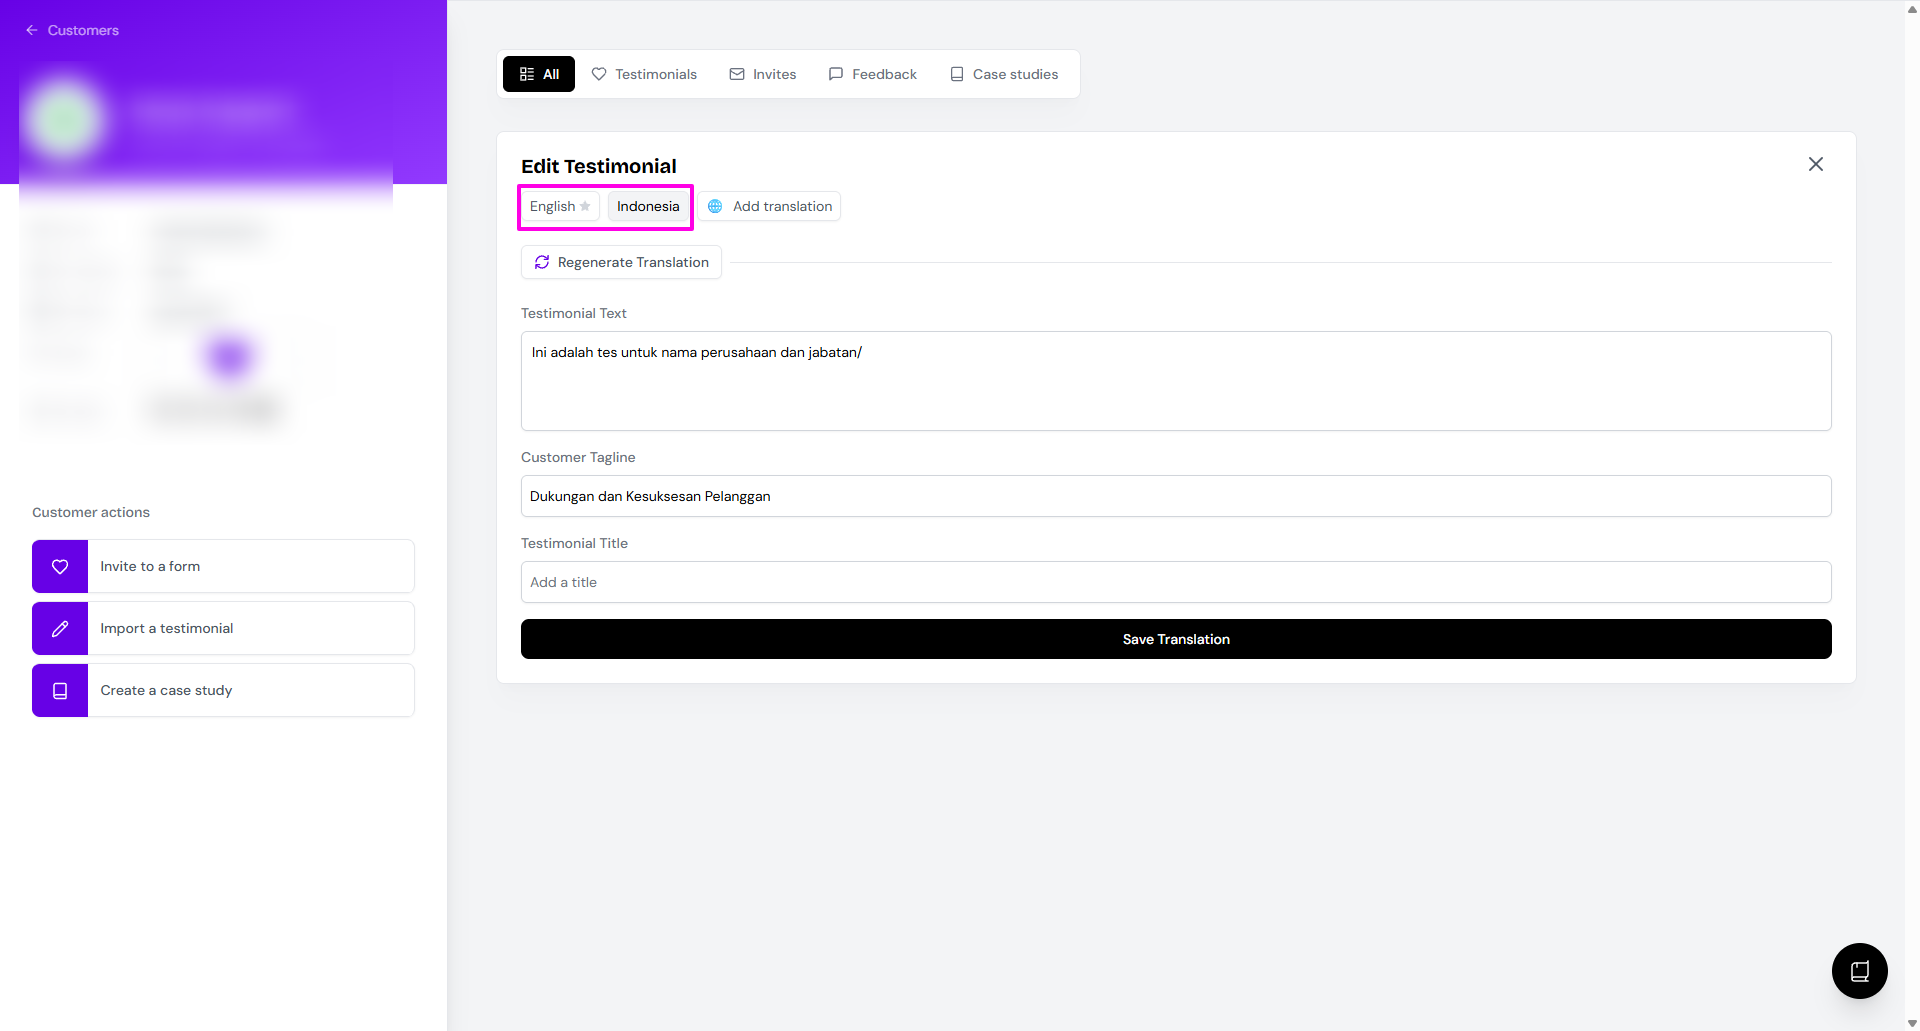View the Case studies tab
The image size is (1920, 1031).
pyautogui.click(x=1004, y=75)
